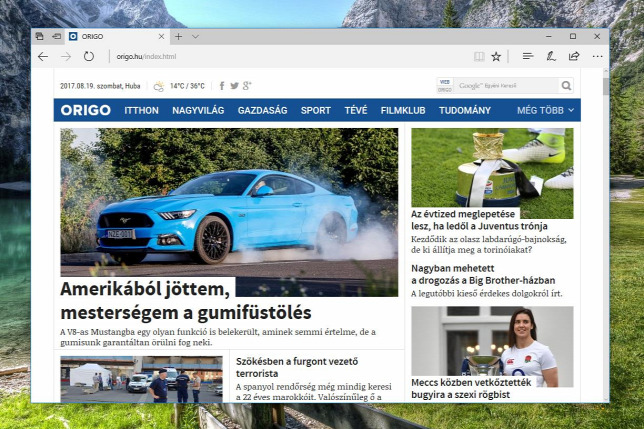Click the forward navigation arrow

[66, 56]
